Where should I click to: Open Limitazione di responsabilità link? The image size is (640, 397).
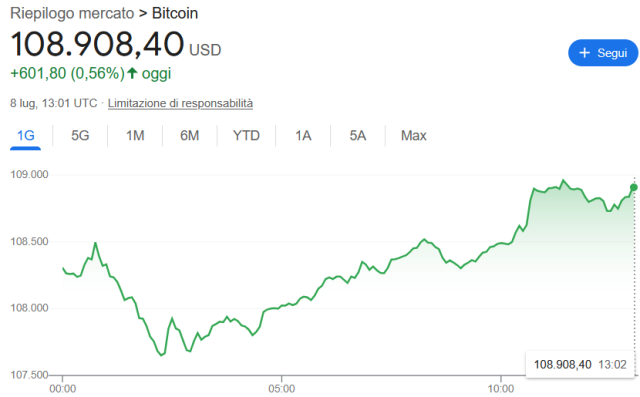point(180,103)
